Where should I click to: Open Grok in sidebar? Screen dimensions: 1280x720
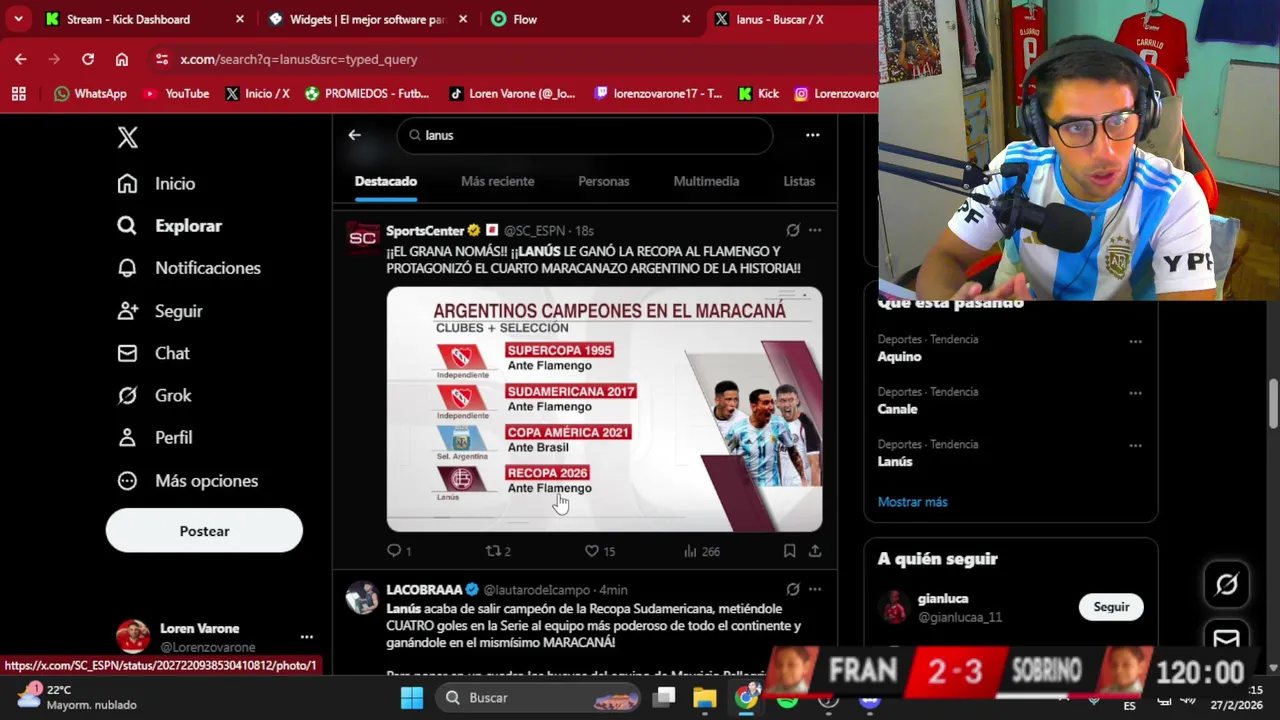[154, 395]
